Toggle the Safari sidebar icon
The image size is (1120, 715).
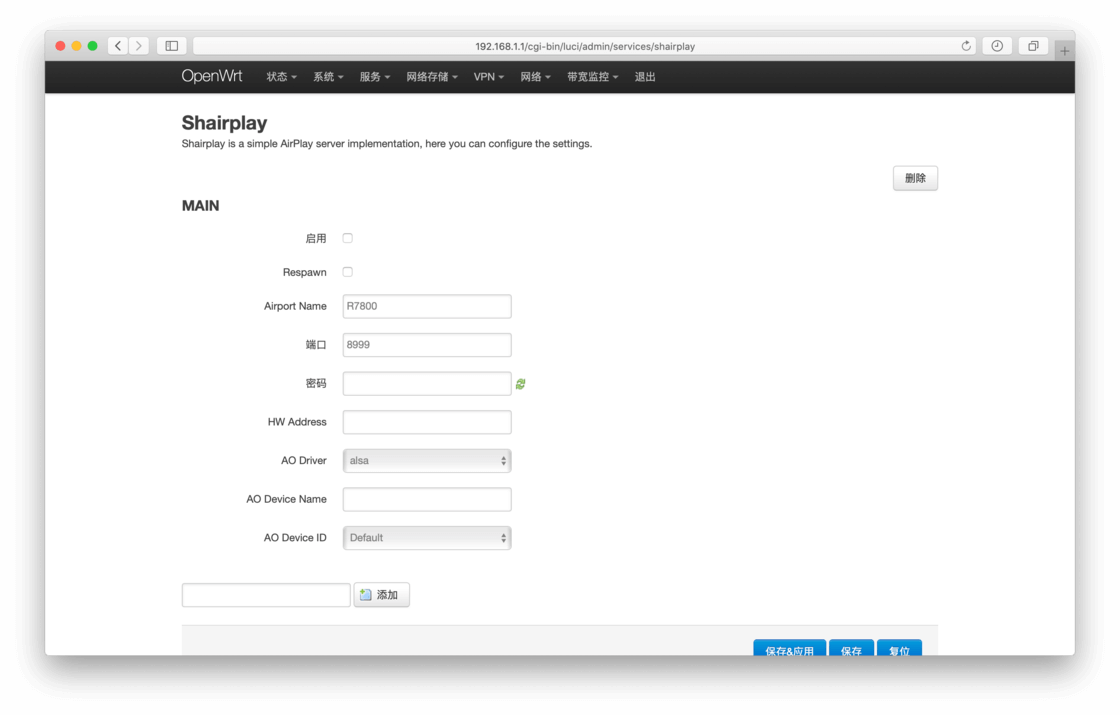172,46
